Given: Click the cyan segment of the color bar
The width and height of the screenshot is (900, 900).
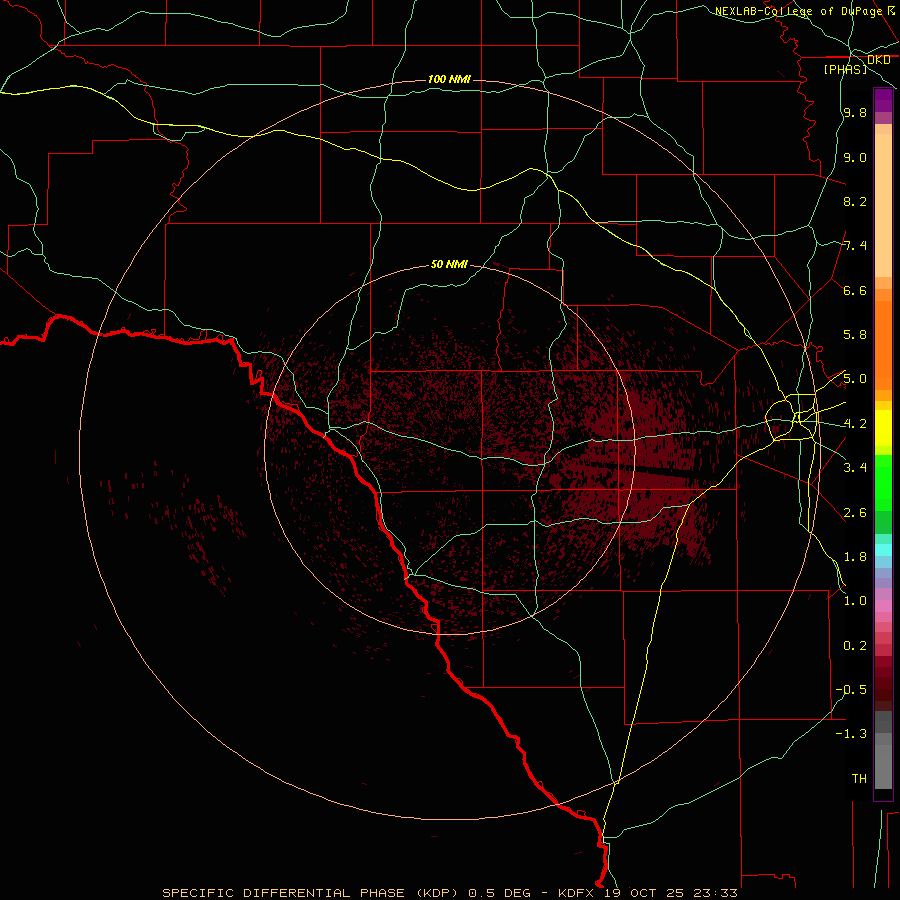Looking at the screenshot, I should 883,549.
